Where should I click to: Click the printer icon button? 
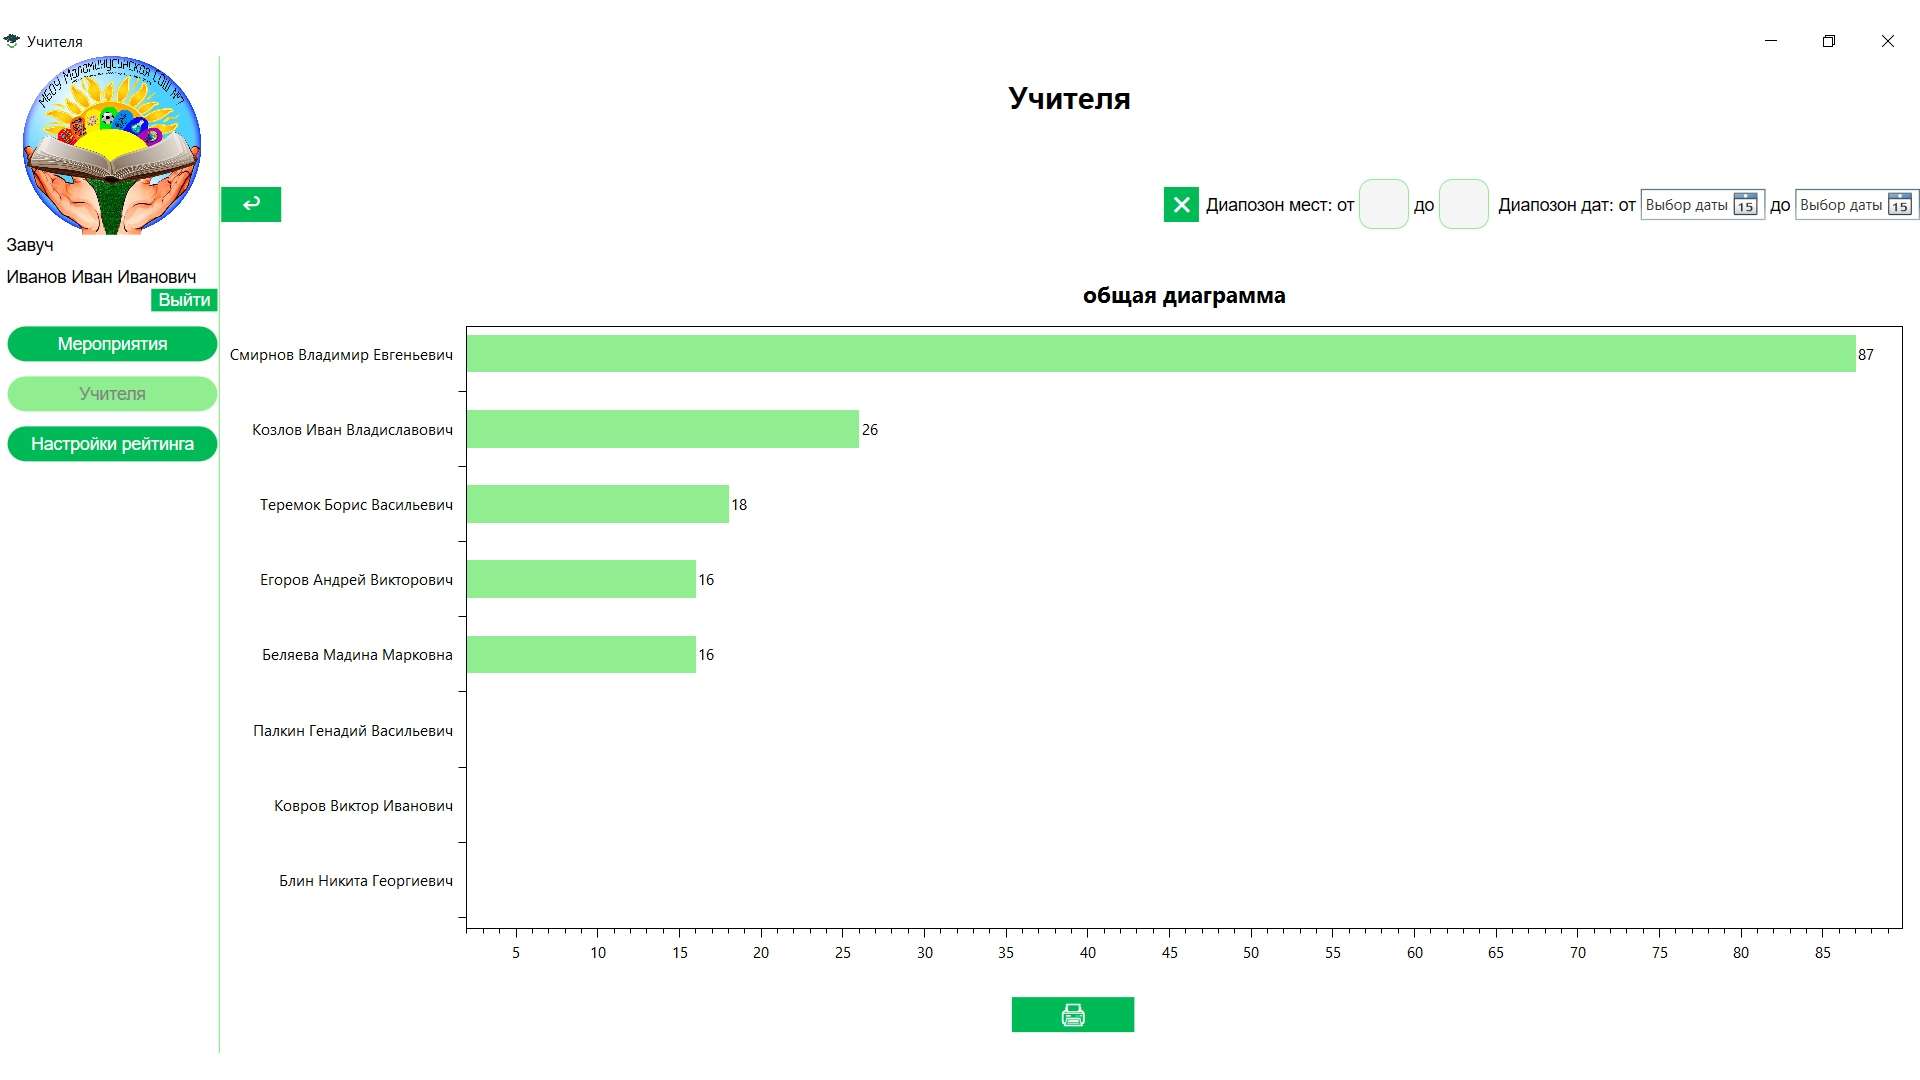[x=1072, y=1015]
